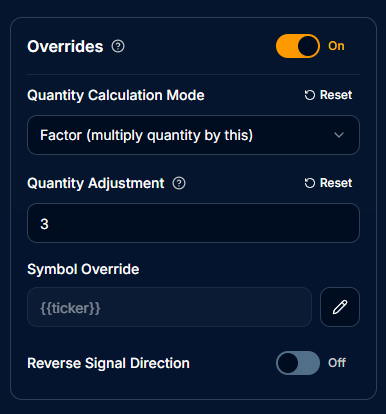
Task: Click the Reverse Signal Direction label text
Action: pos(108,363)
